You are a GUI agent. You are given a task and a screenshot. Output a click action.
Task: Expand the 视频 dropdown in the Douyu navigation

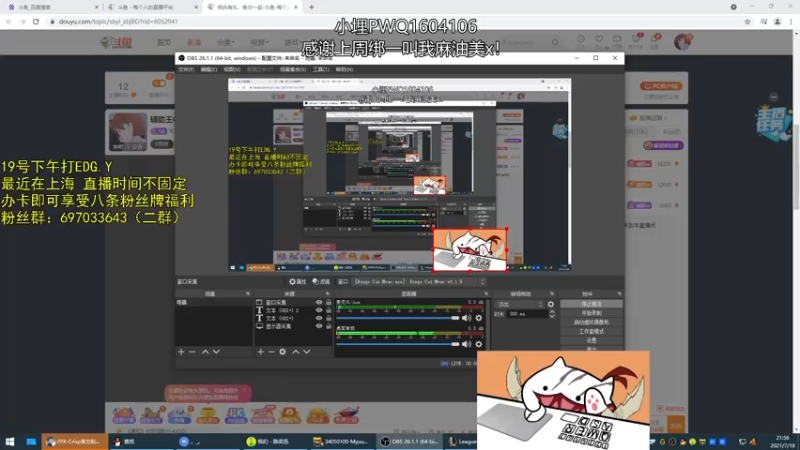pos(259,42)
